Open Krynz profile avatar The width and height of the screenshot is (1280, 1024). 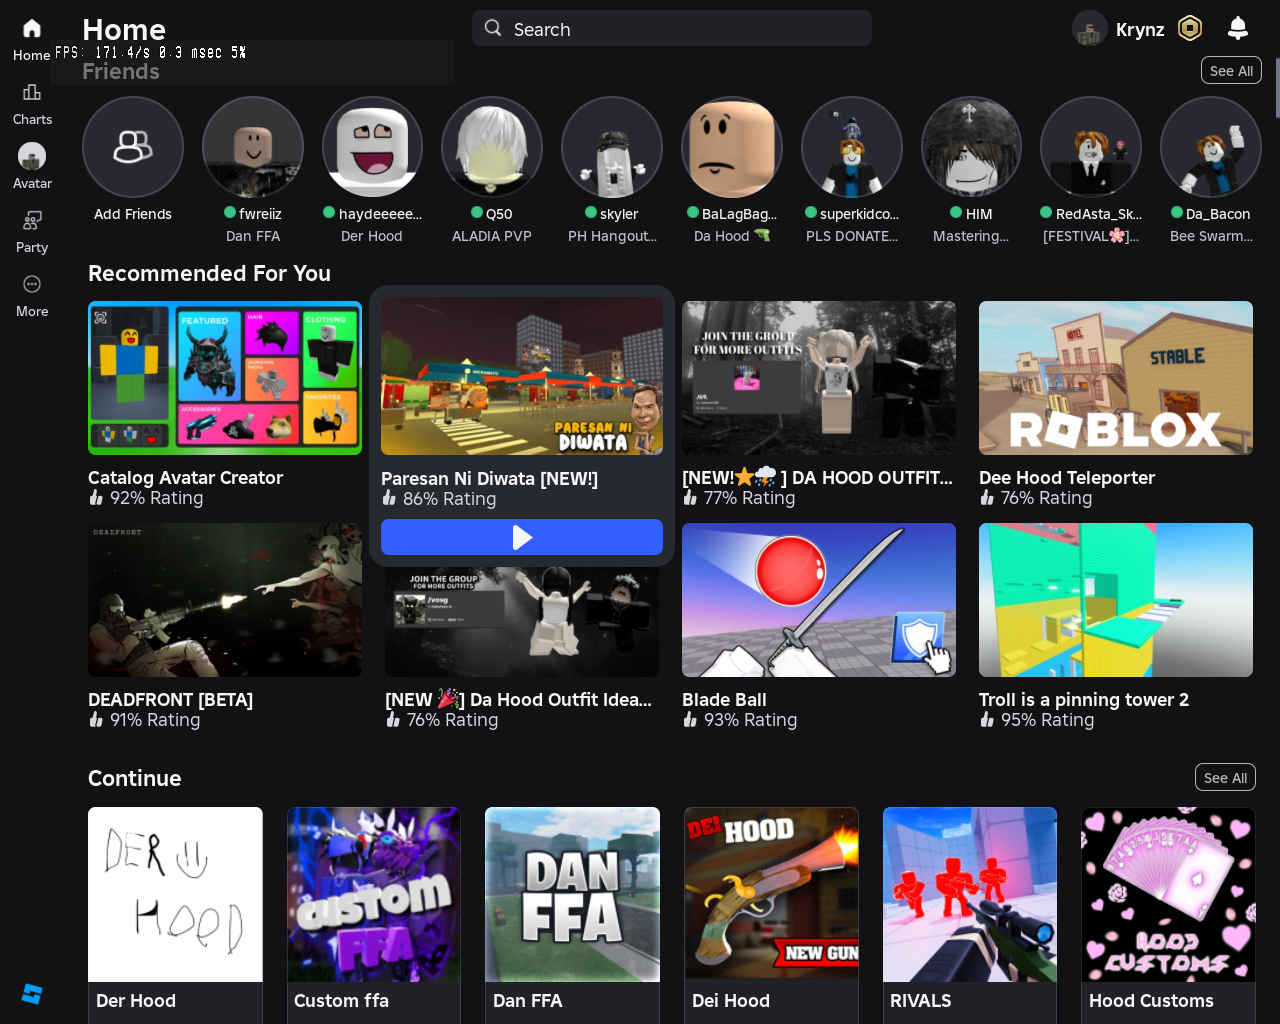[x=1090, y=28]
